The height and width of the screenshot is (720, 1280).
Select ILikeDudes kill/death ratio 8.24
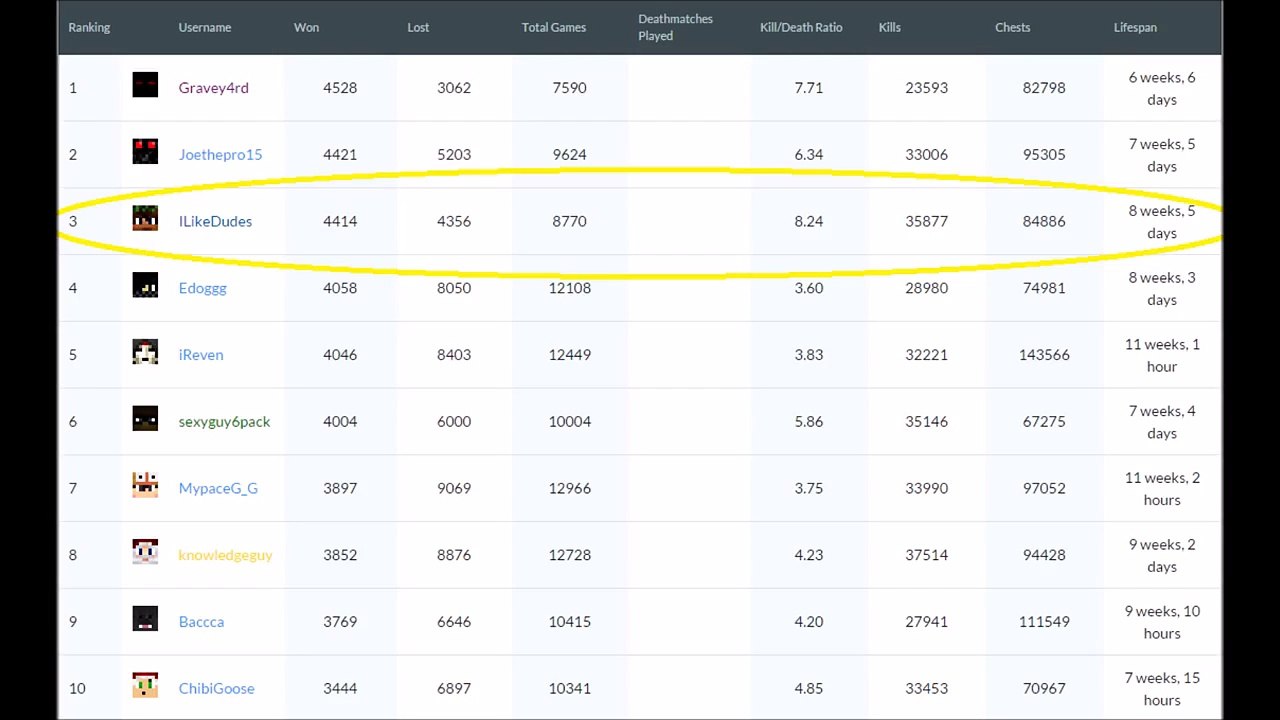(x=809, y=221)
